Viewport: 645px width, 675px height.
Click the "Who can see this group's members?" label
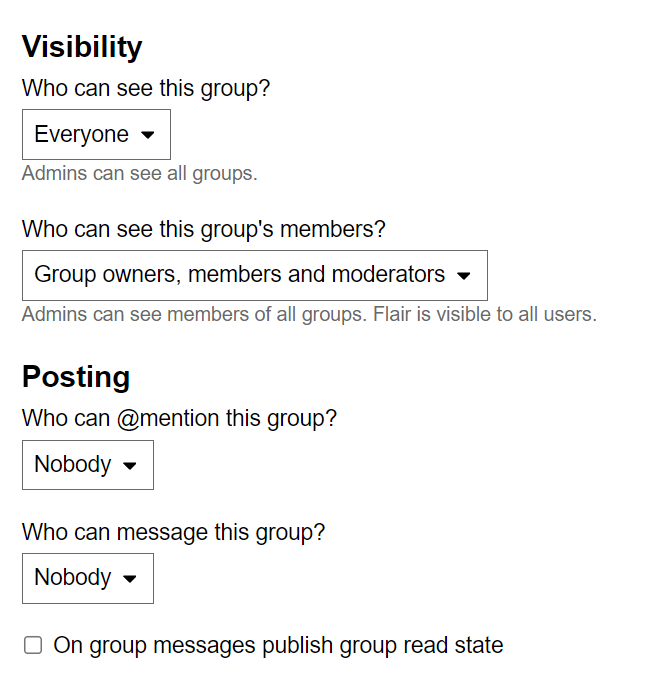coord(203,229)
